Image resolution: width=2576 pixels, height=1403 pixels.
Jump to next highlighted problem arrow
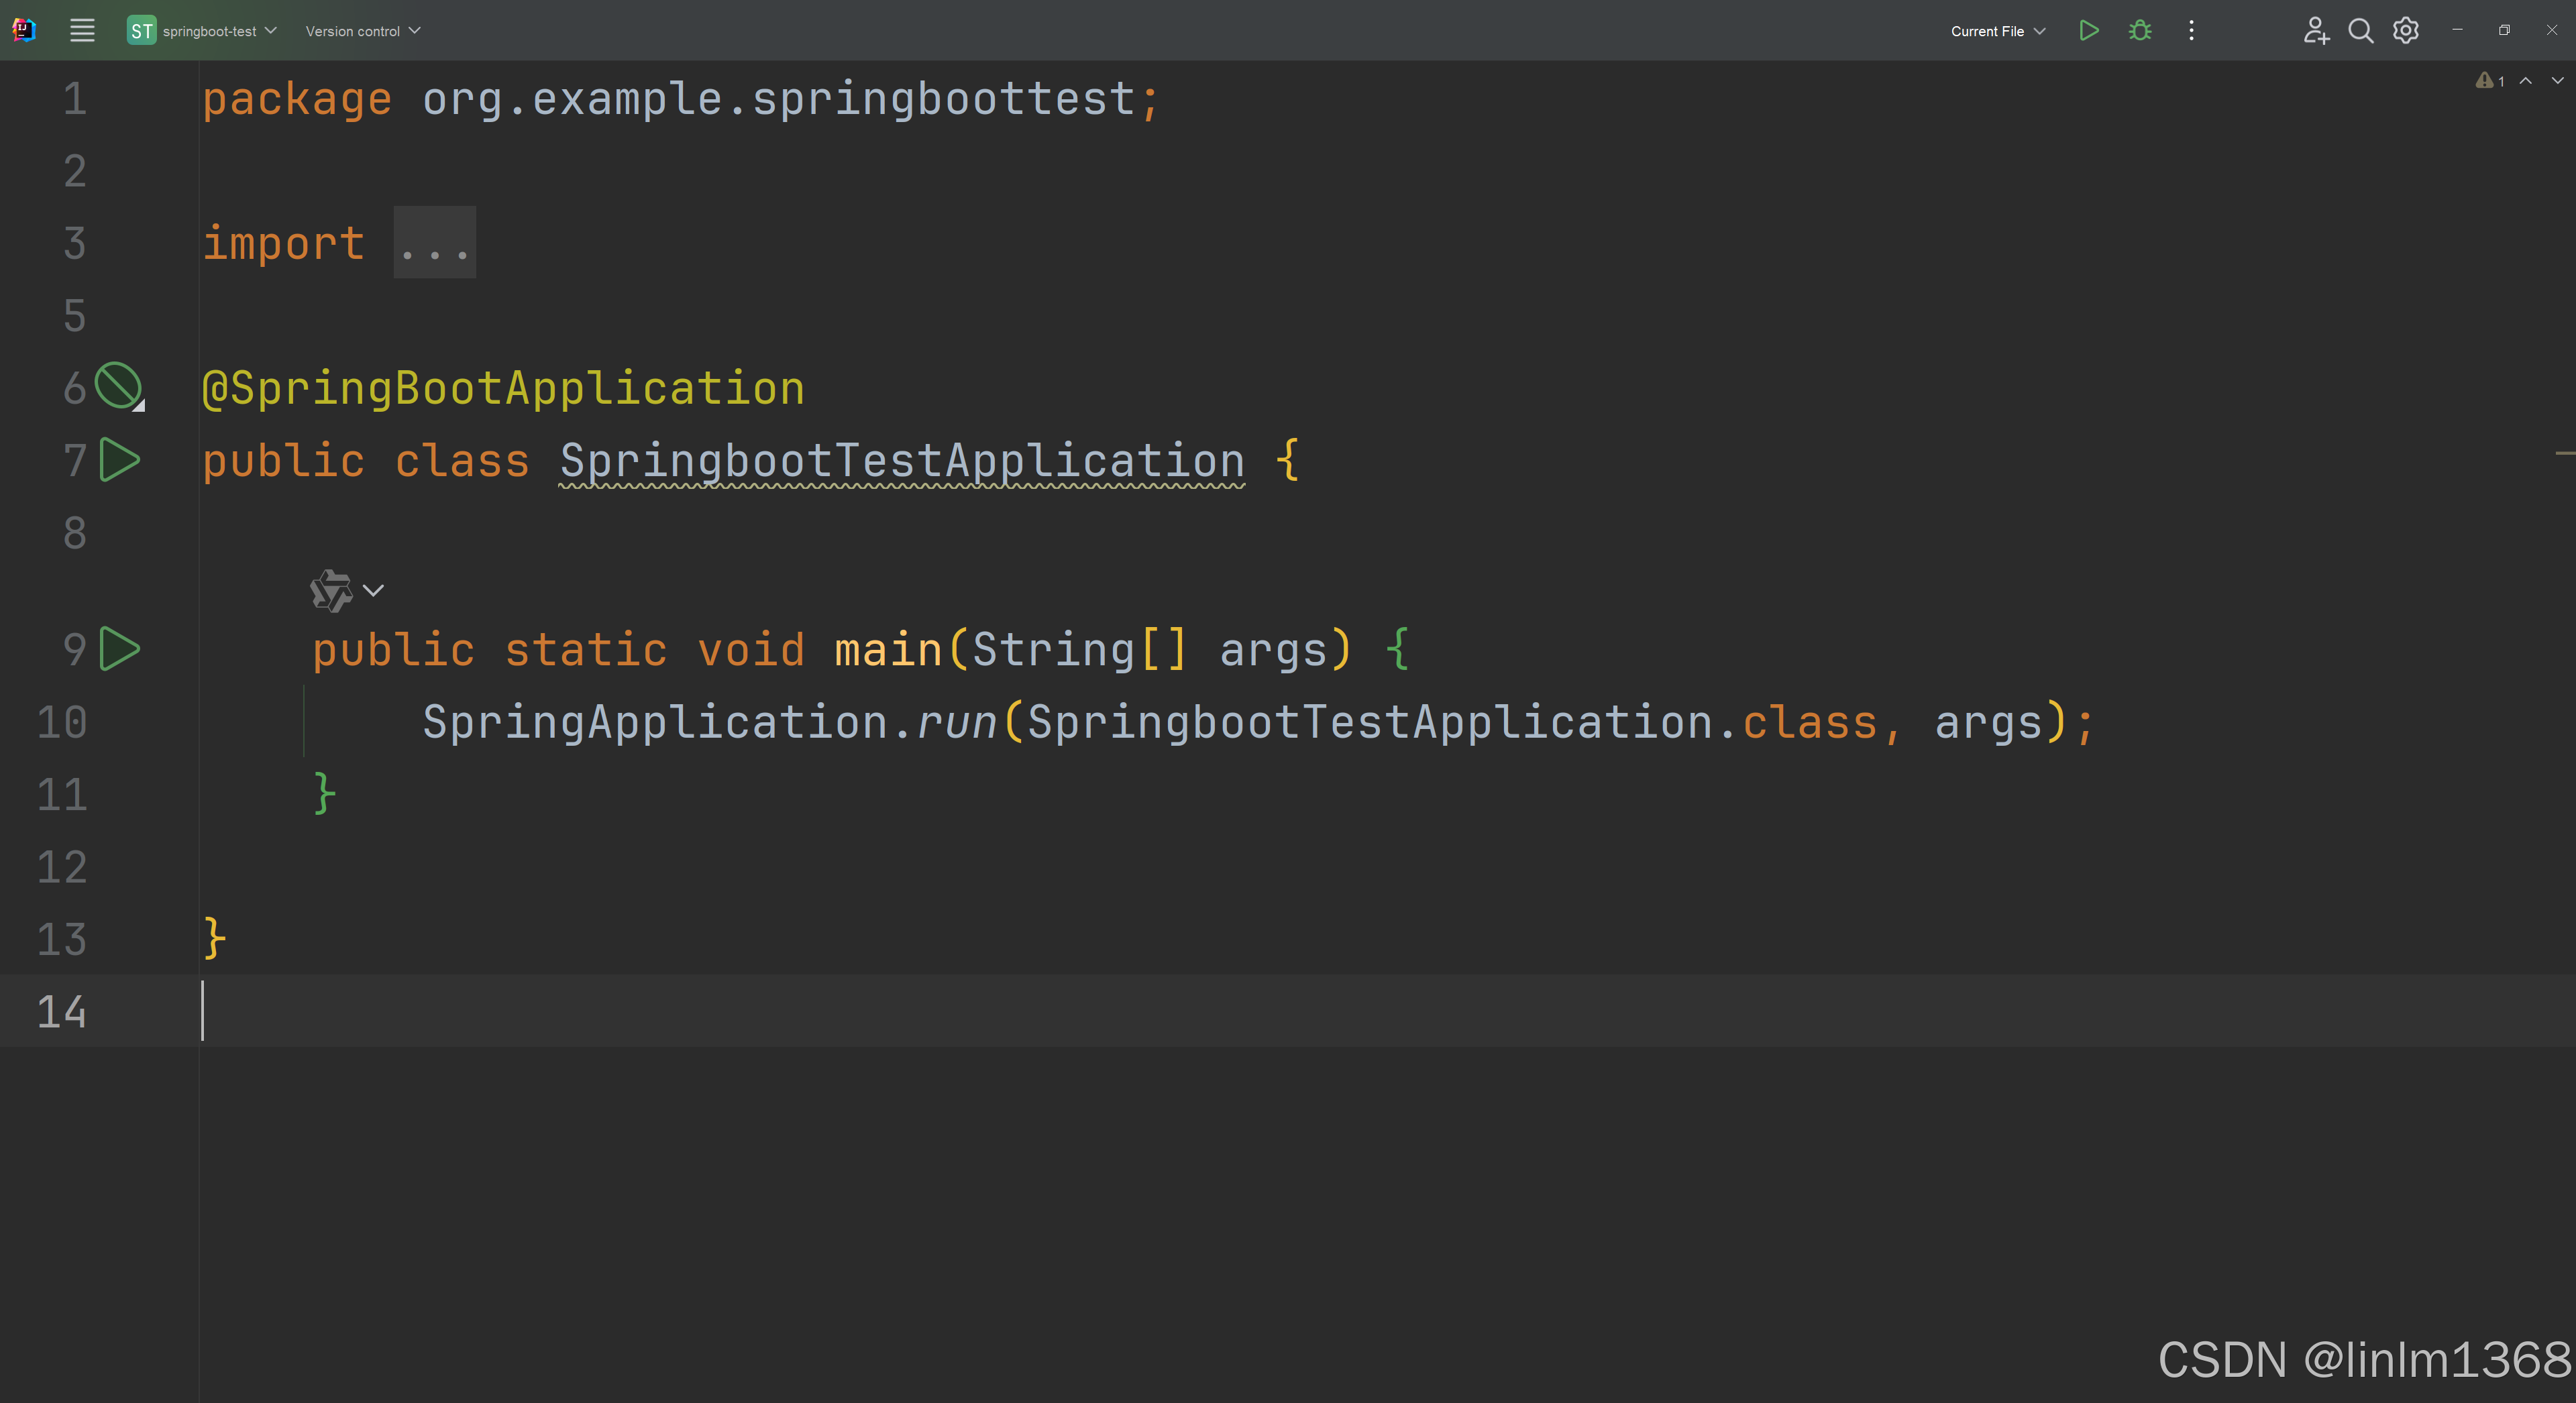coord(2557,81)
